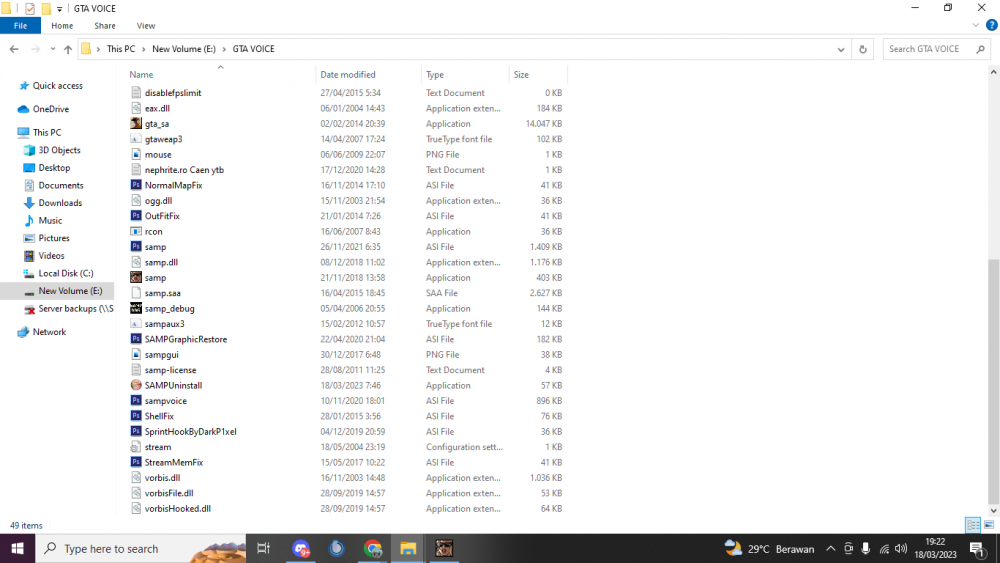Open the recent locations dropdown arrow
This screenshot has height=563, width=1000.
pos(52,49)
